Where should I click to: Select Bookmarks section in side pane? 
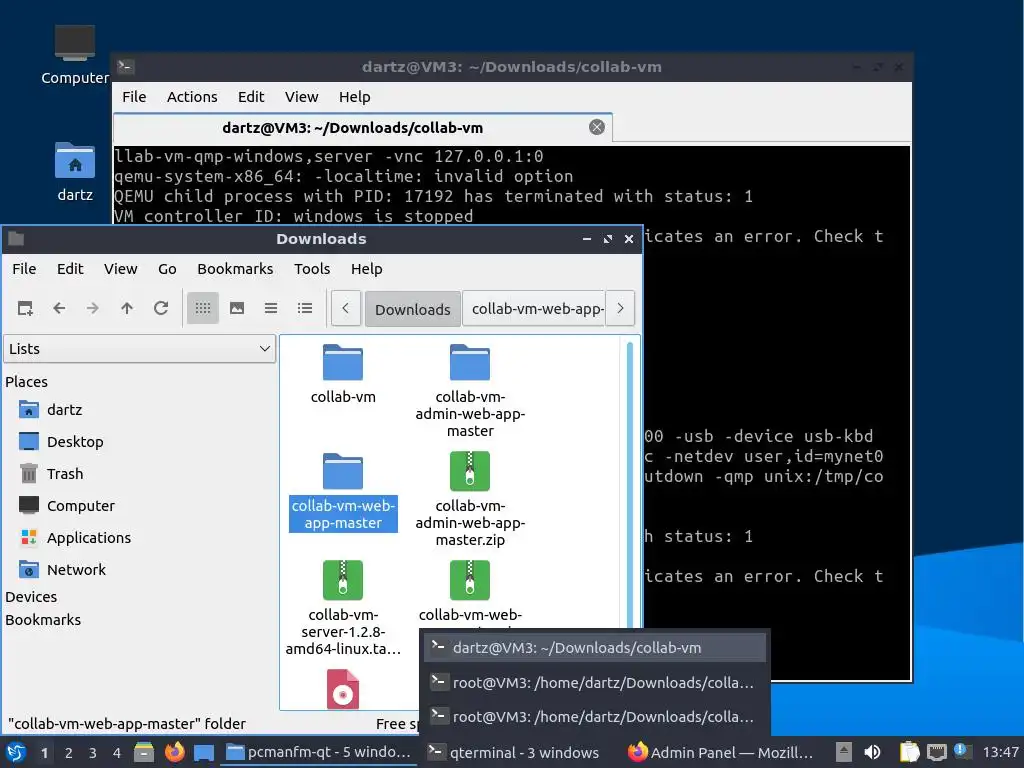(x=43, y=620)
